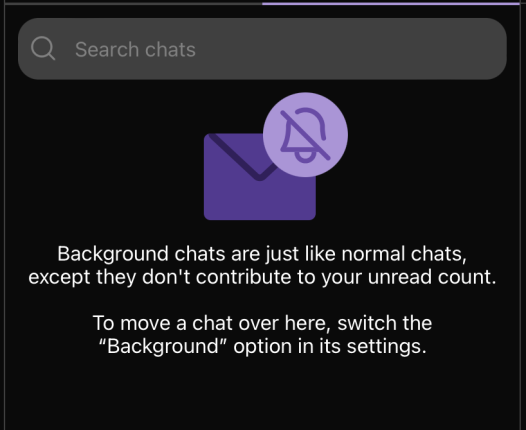Click the dark flap of the envelope
526x430 pixels.
pos(242,157)
